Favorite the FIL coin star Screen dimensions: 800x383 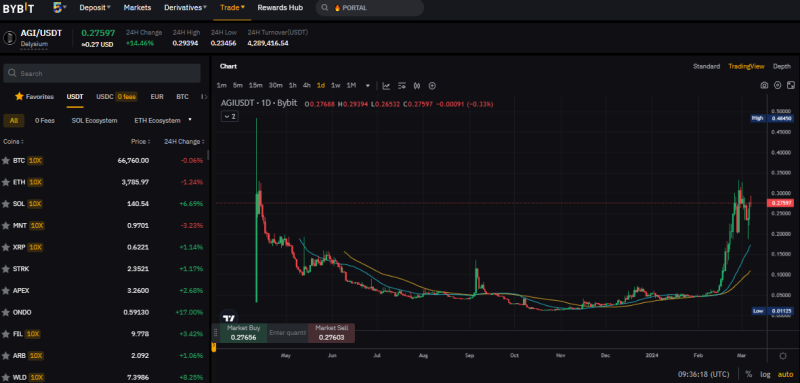point(6,334)
